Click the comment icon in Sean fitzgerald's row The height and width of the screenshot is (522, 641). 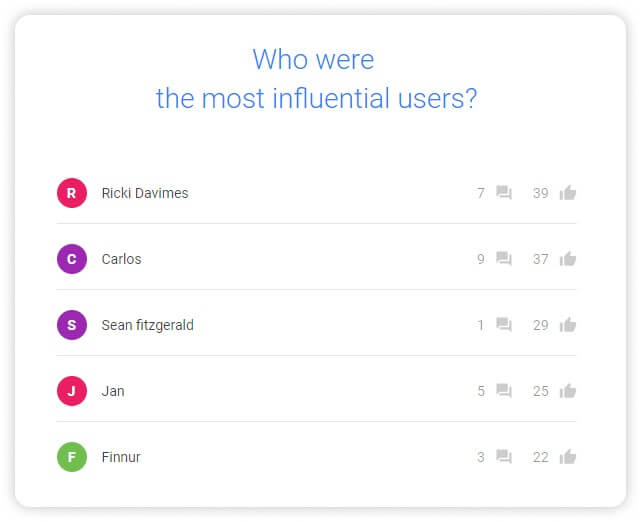click(x=504, y=325)
